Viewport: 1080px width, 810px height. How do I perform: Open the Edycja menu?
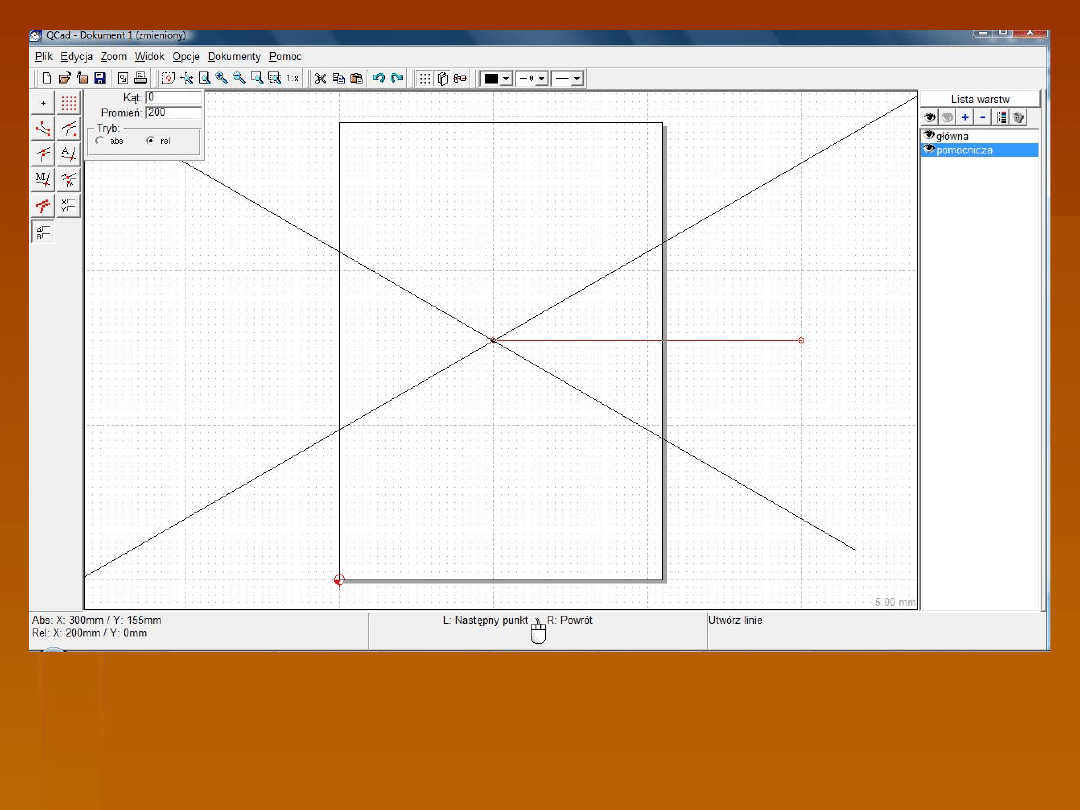[76, 57]
